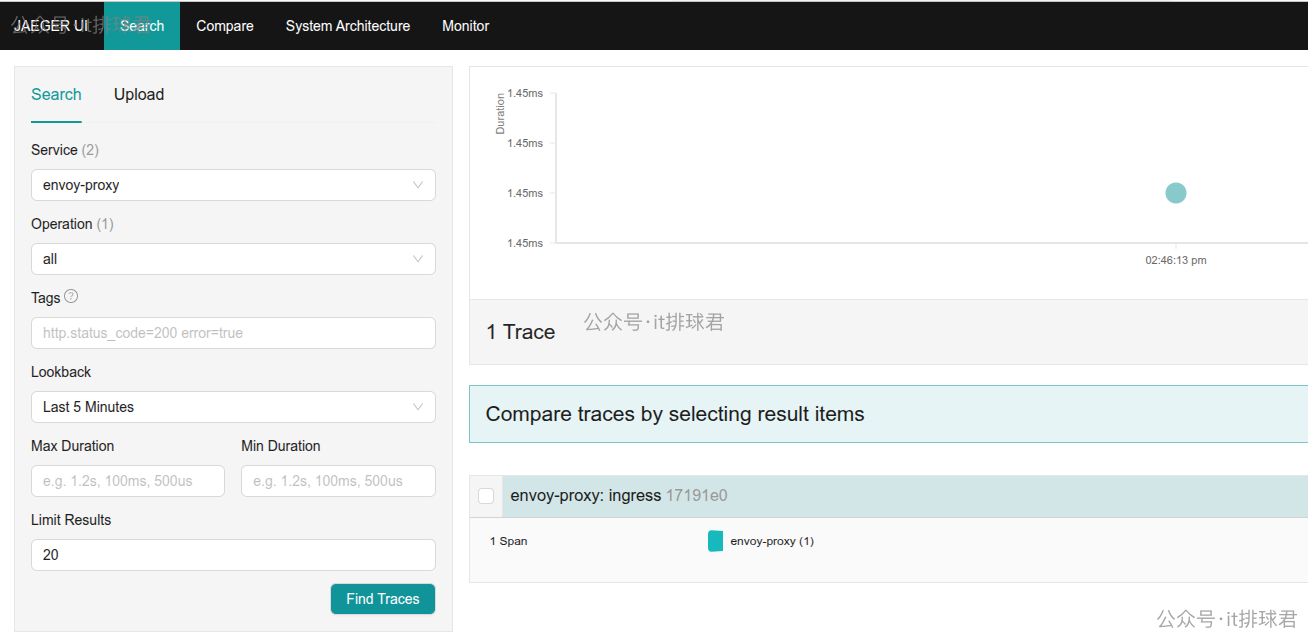1308x634 pixels.
Task: Select the trace dot on the duration chart
Action: pyautogui.click(x=1176, y=193)
